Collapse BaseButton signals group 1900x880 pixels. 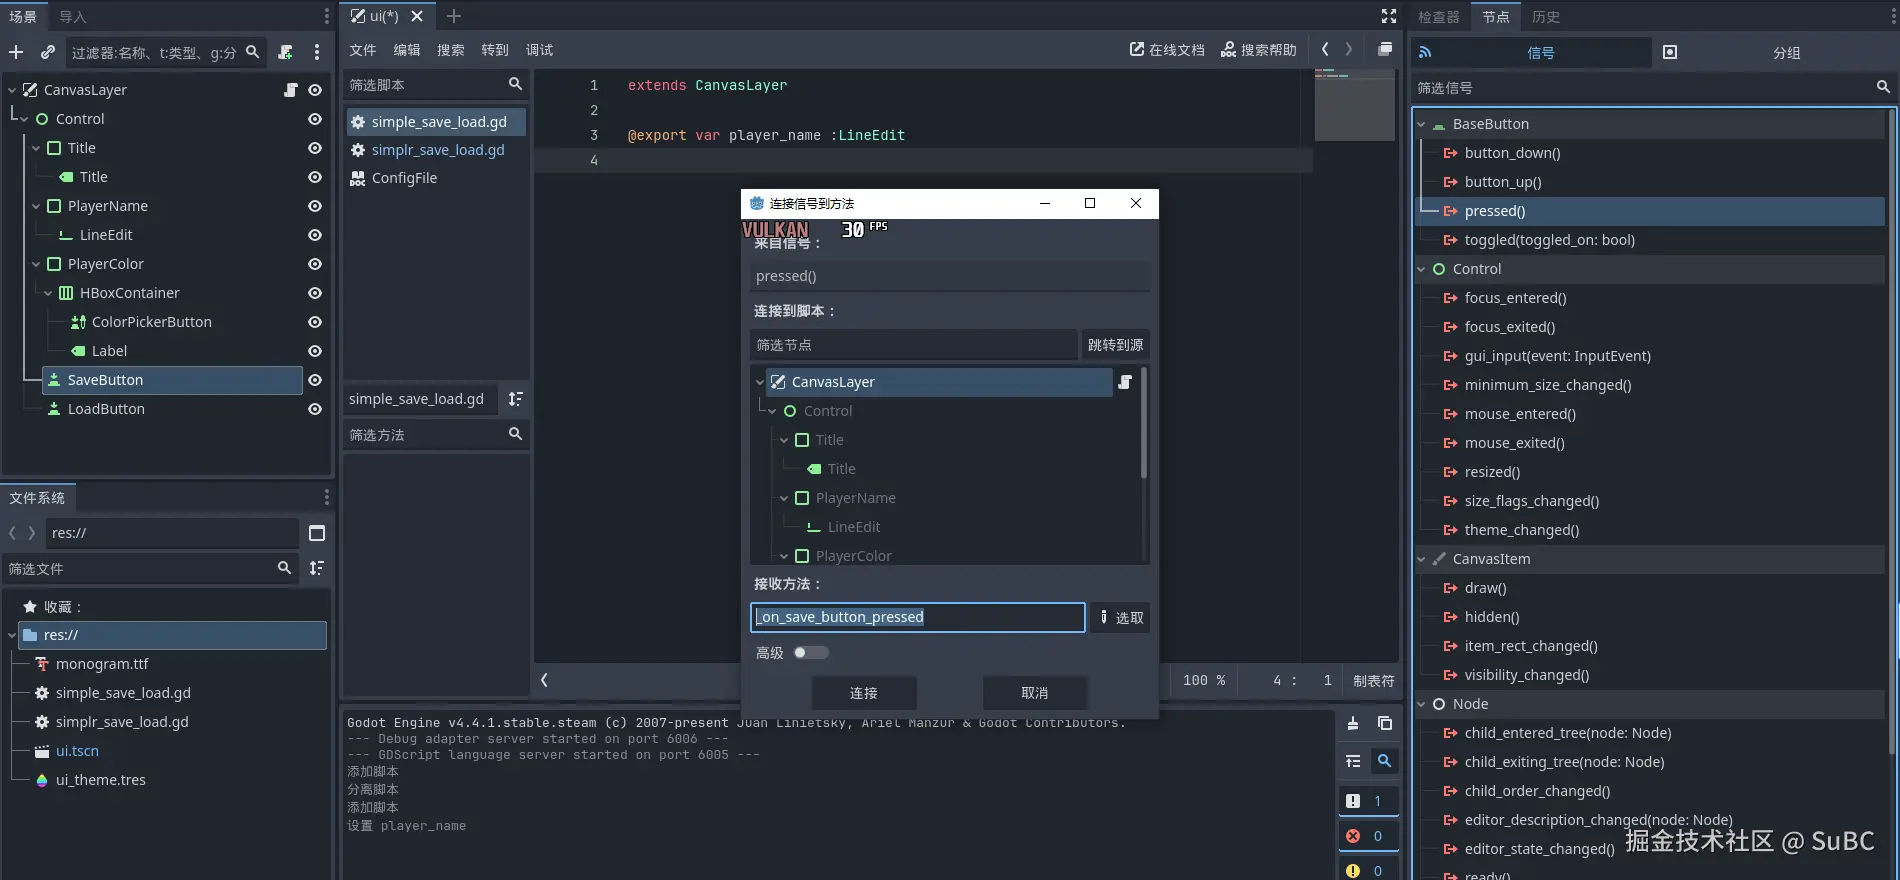(x=1421, y=124)
